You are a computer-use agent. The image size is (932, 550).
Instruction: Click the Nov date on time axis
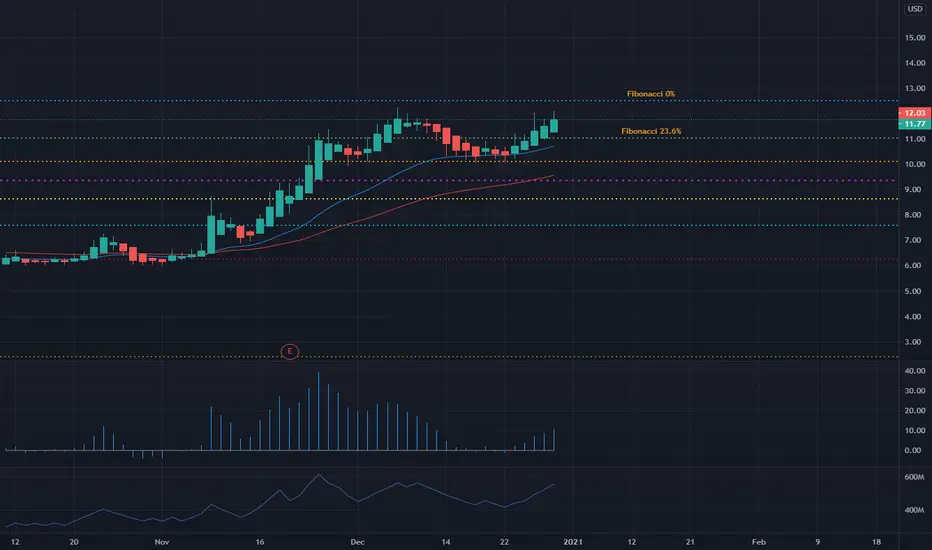[162, 542]
